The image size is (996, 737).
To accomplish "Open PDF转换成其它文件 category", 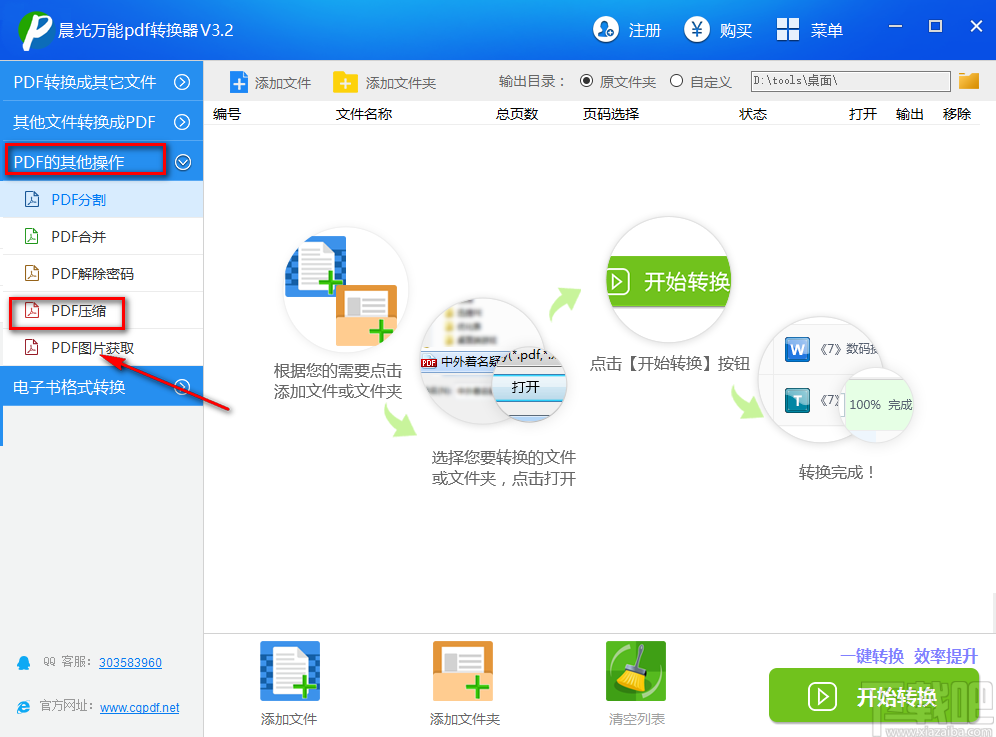I will pos(102,81).
